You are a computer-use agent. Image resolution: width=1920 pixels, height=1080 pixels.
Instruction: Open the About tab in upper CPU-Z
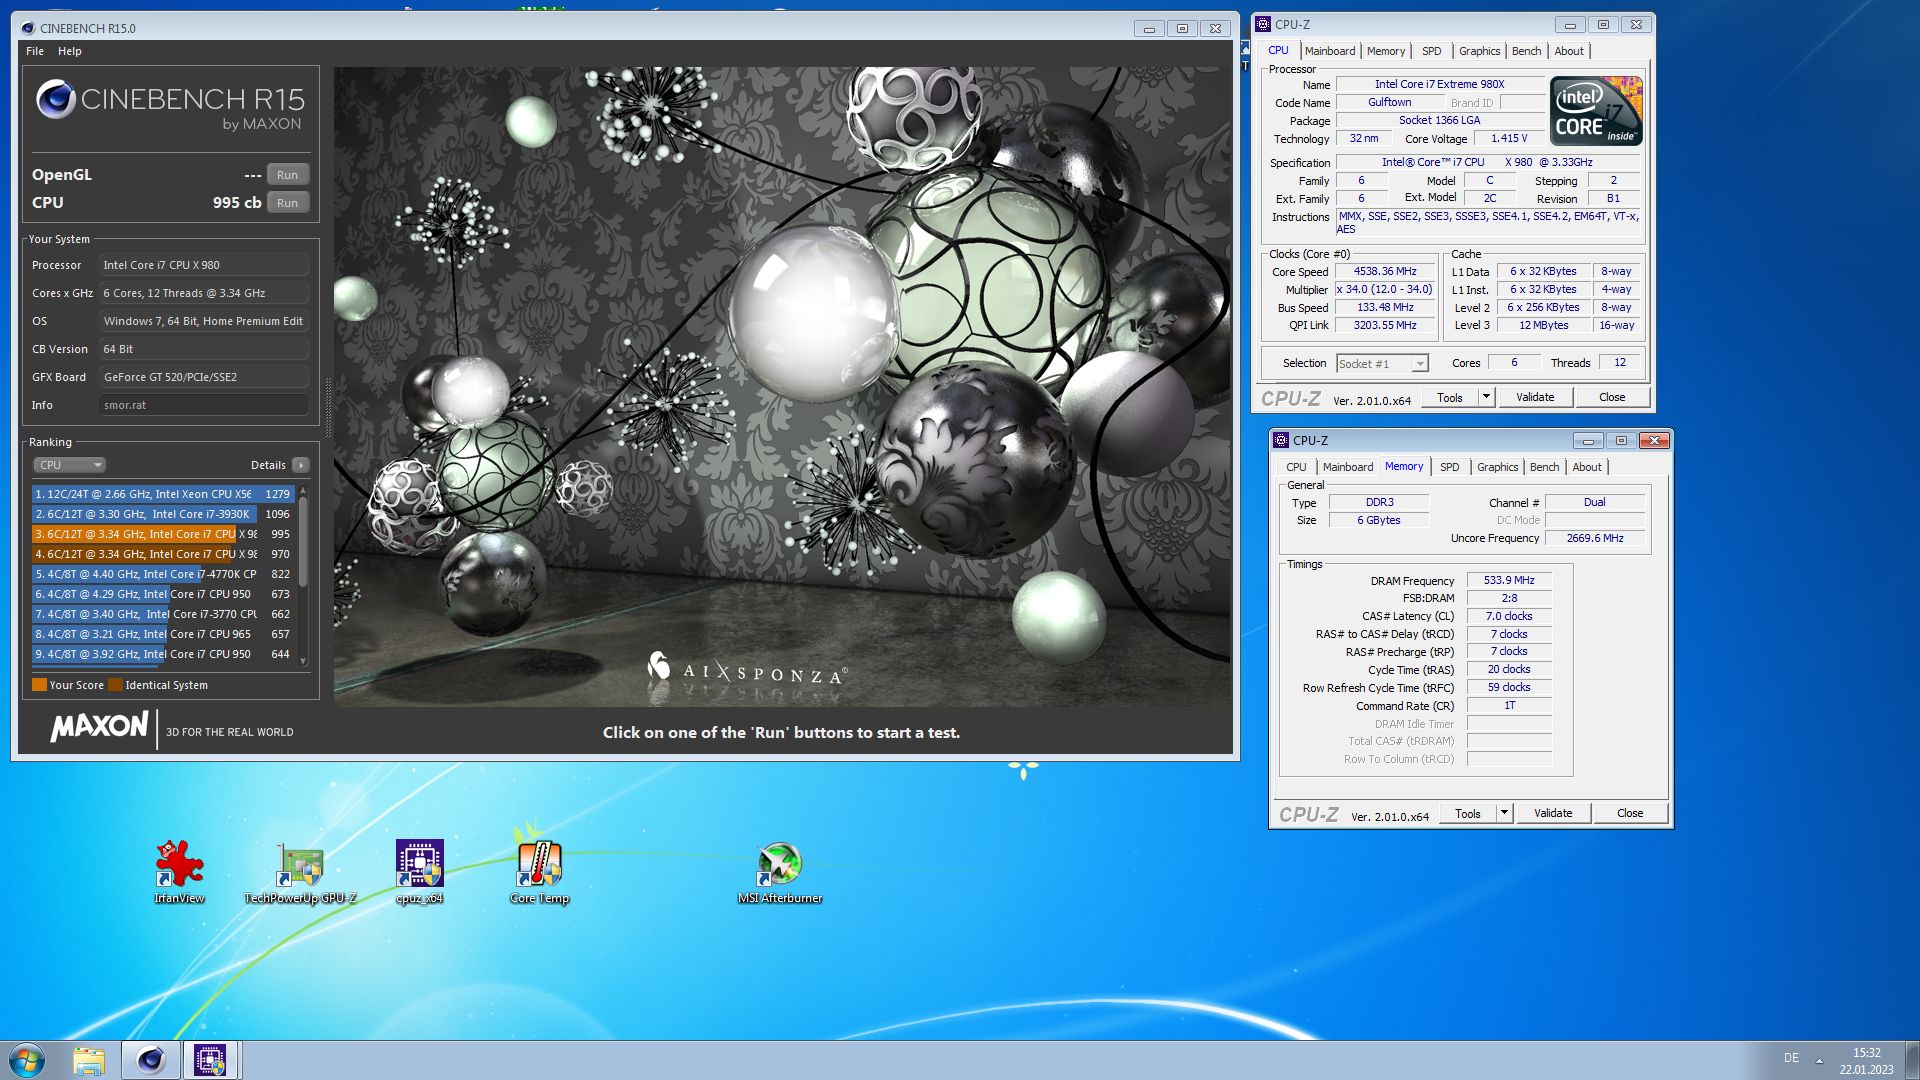coord(1569,51)
